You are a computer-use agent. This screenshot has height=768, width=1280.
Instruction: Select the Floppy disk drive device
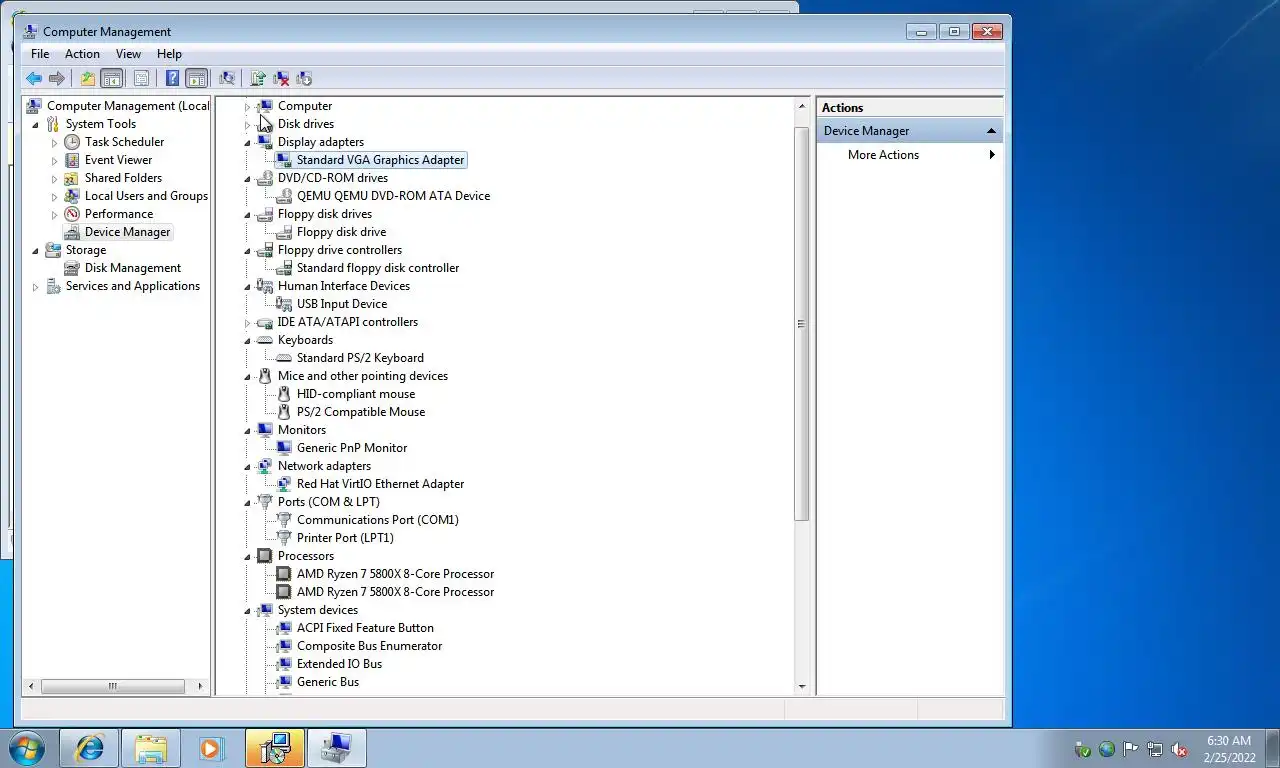point(341,232)
